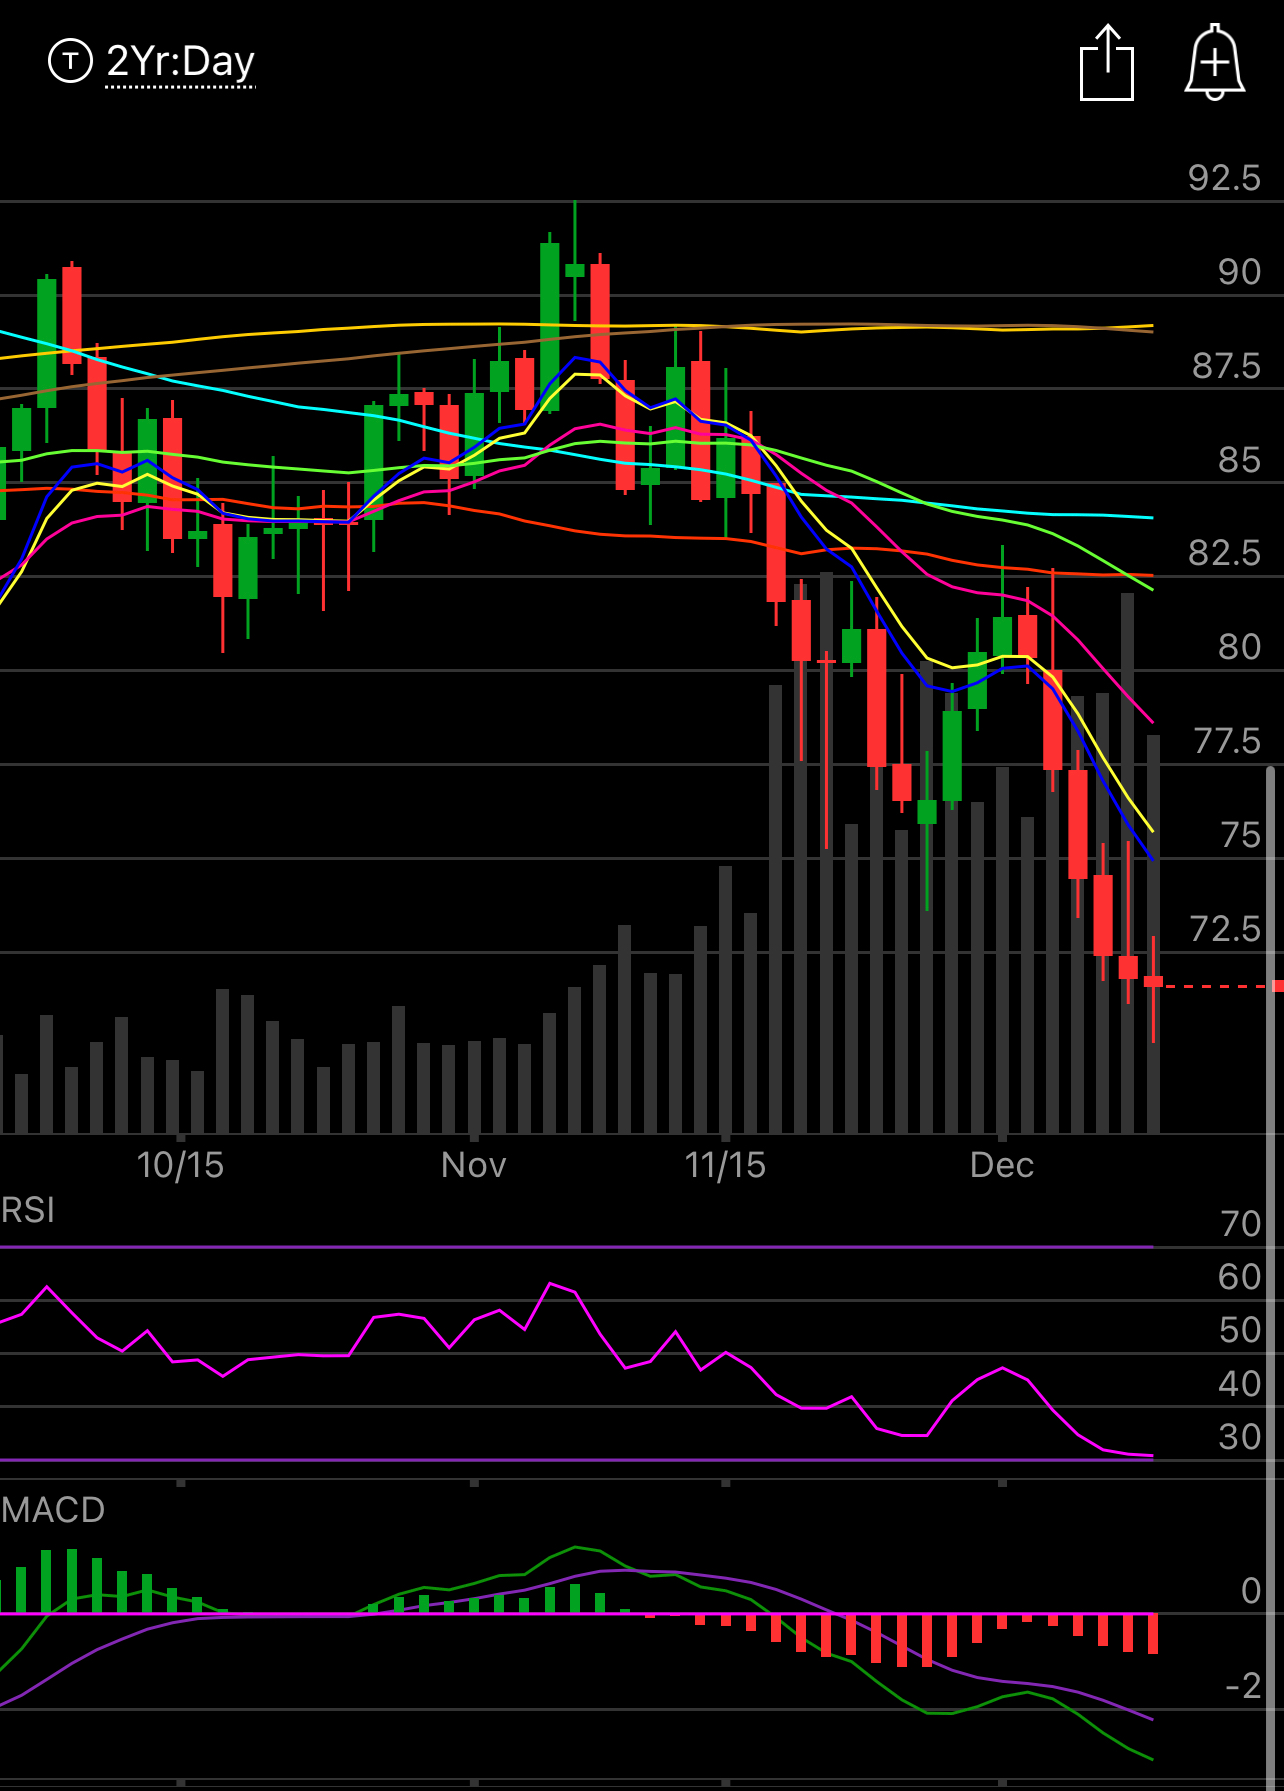Tap the 11/15 date axis label

725,1165
